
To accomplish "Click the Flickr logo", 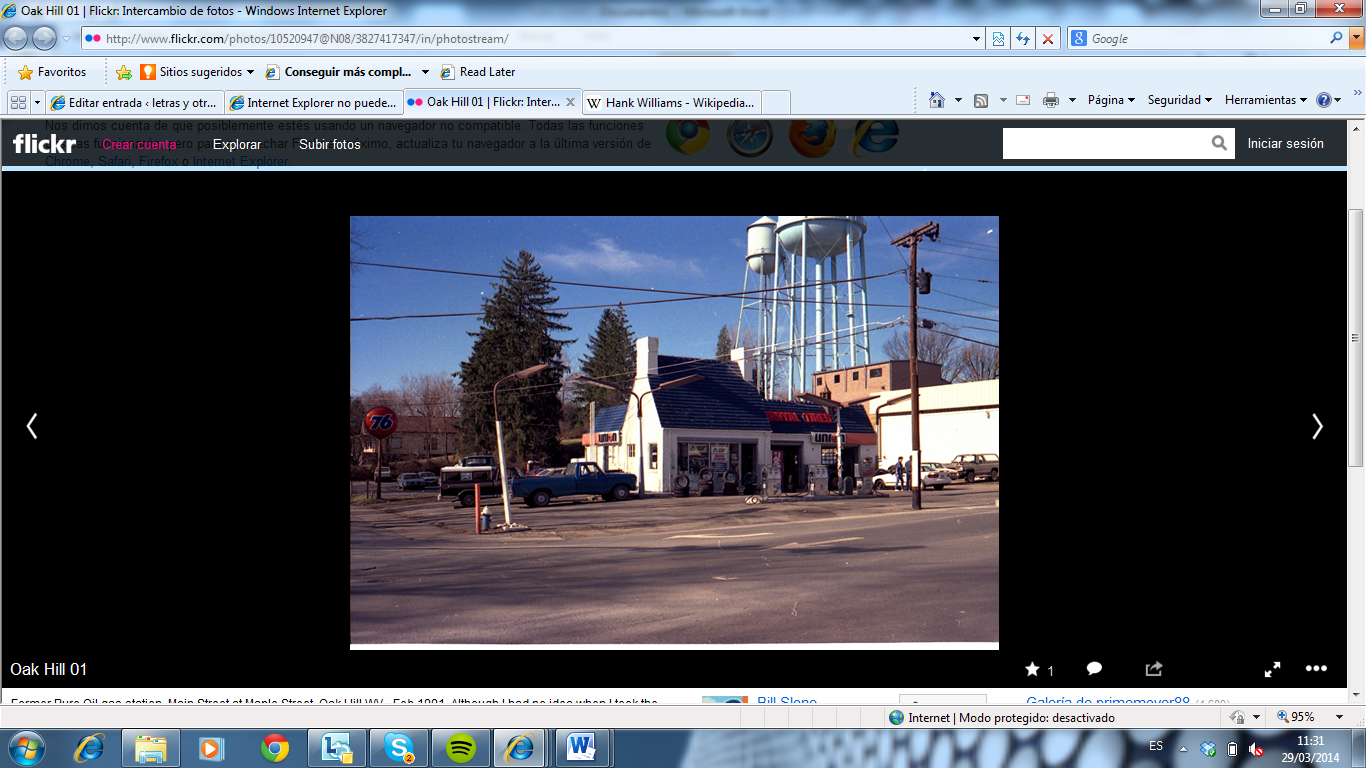I will click(x=44, y=144).
